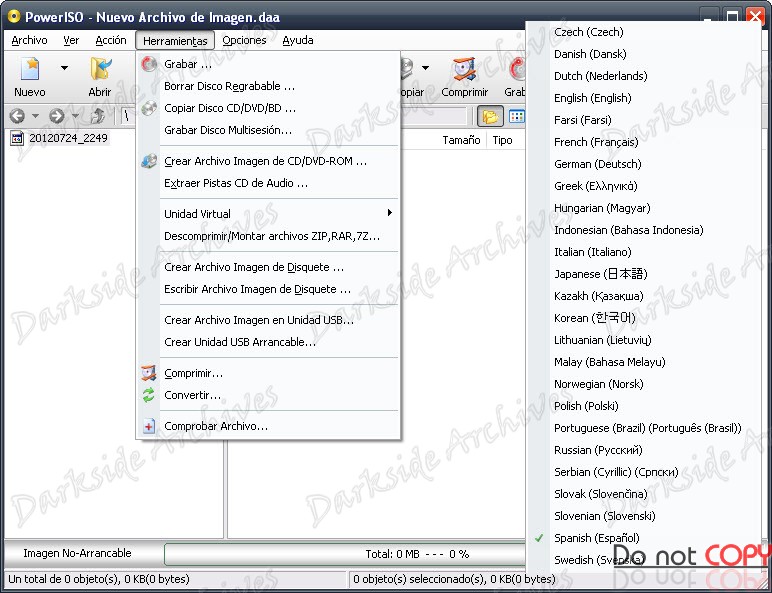This screenshot has height=593, width=772.
Task: Toggle the folders view icon
Action: coord(490,116)
